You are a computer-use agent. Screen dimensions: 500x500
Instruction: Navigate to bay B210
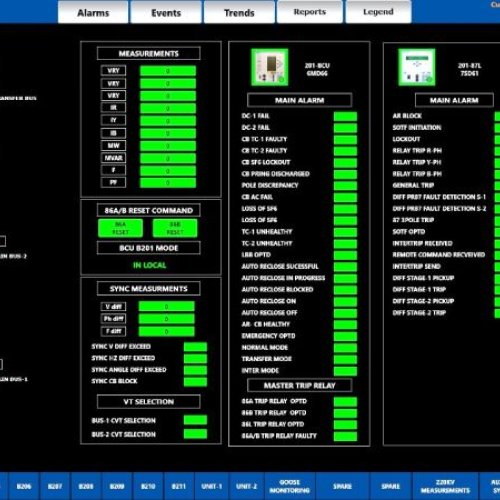tap(148, 486)
